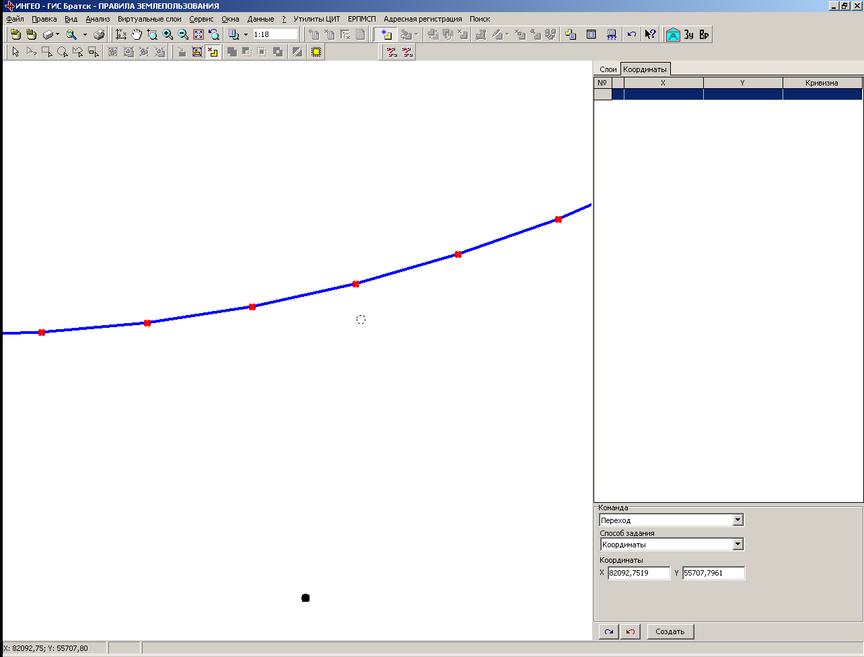Click the icon with blue question marks
The image size is (864, 657).
[x=611, y=35]
